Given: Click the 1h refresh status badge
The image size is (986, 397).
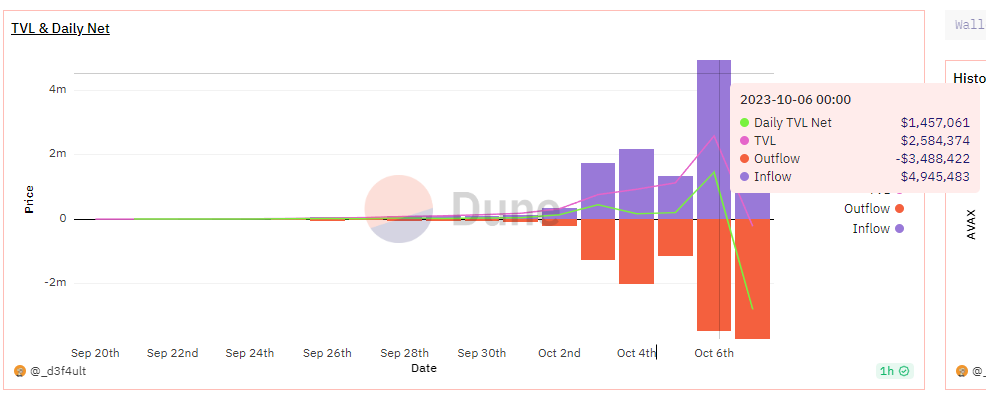Looking at the screenshot, I should tap(894, 371).
